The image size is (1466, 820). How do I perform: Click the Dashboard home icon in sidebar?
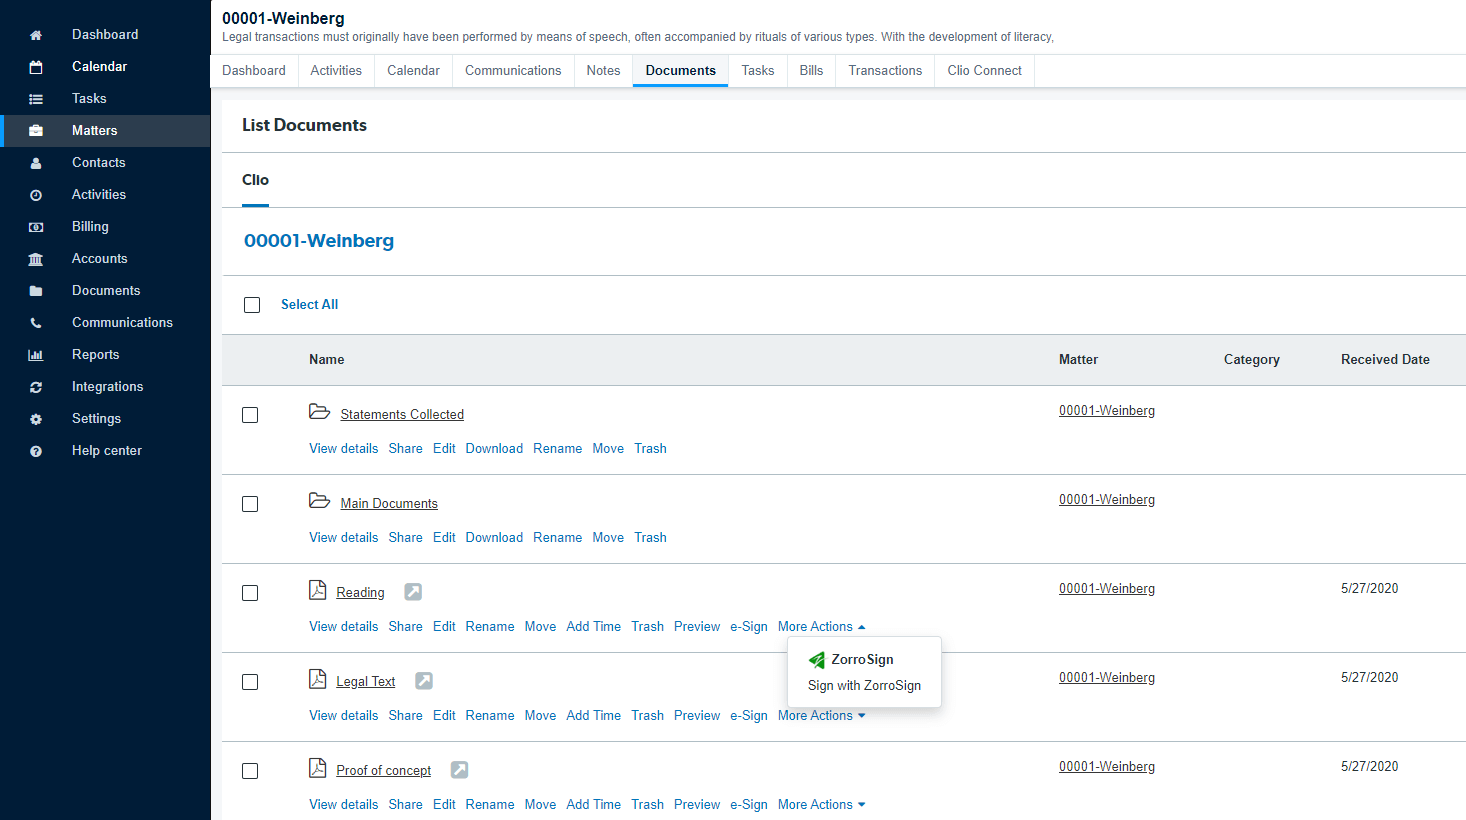pyautogui.click(x=36, y=35)
